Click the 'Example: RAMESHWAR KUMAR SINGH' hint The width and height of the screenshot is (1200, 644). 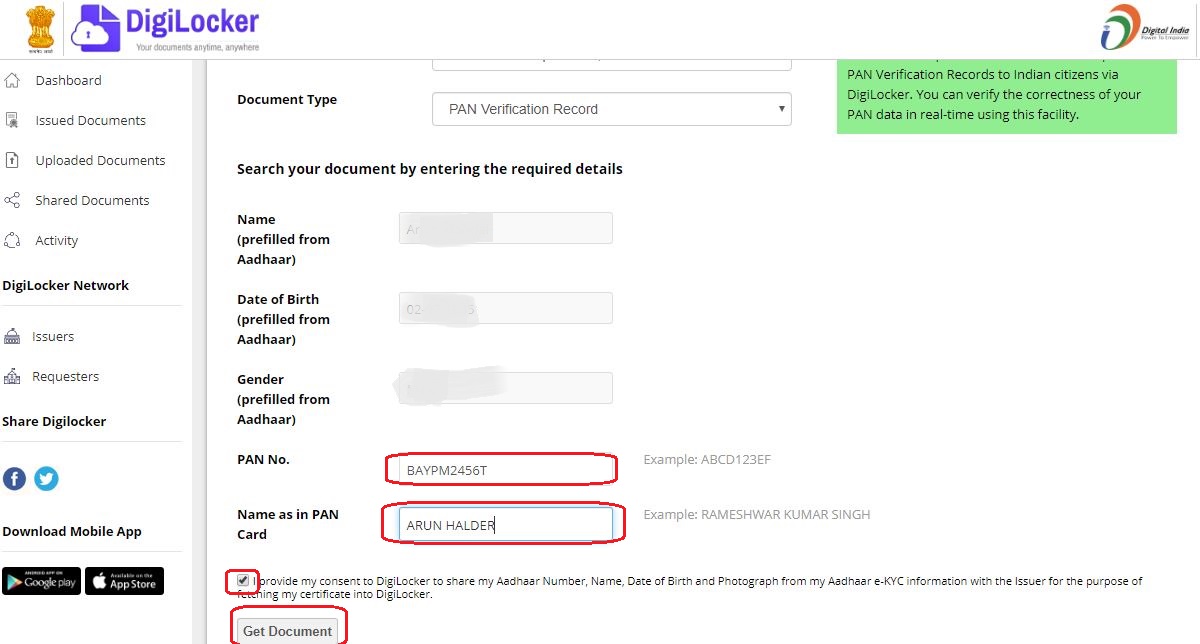pyautogui.click(x=757, y=514)
